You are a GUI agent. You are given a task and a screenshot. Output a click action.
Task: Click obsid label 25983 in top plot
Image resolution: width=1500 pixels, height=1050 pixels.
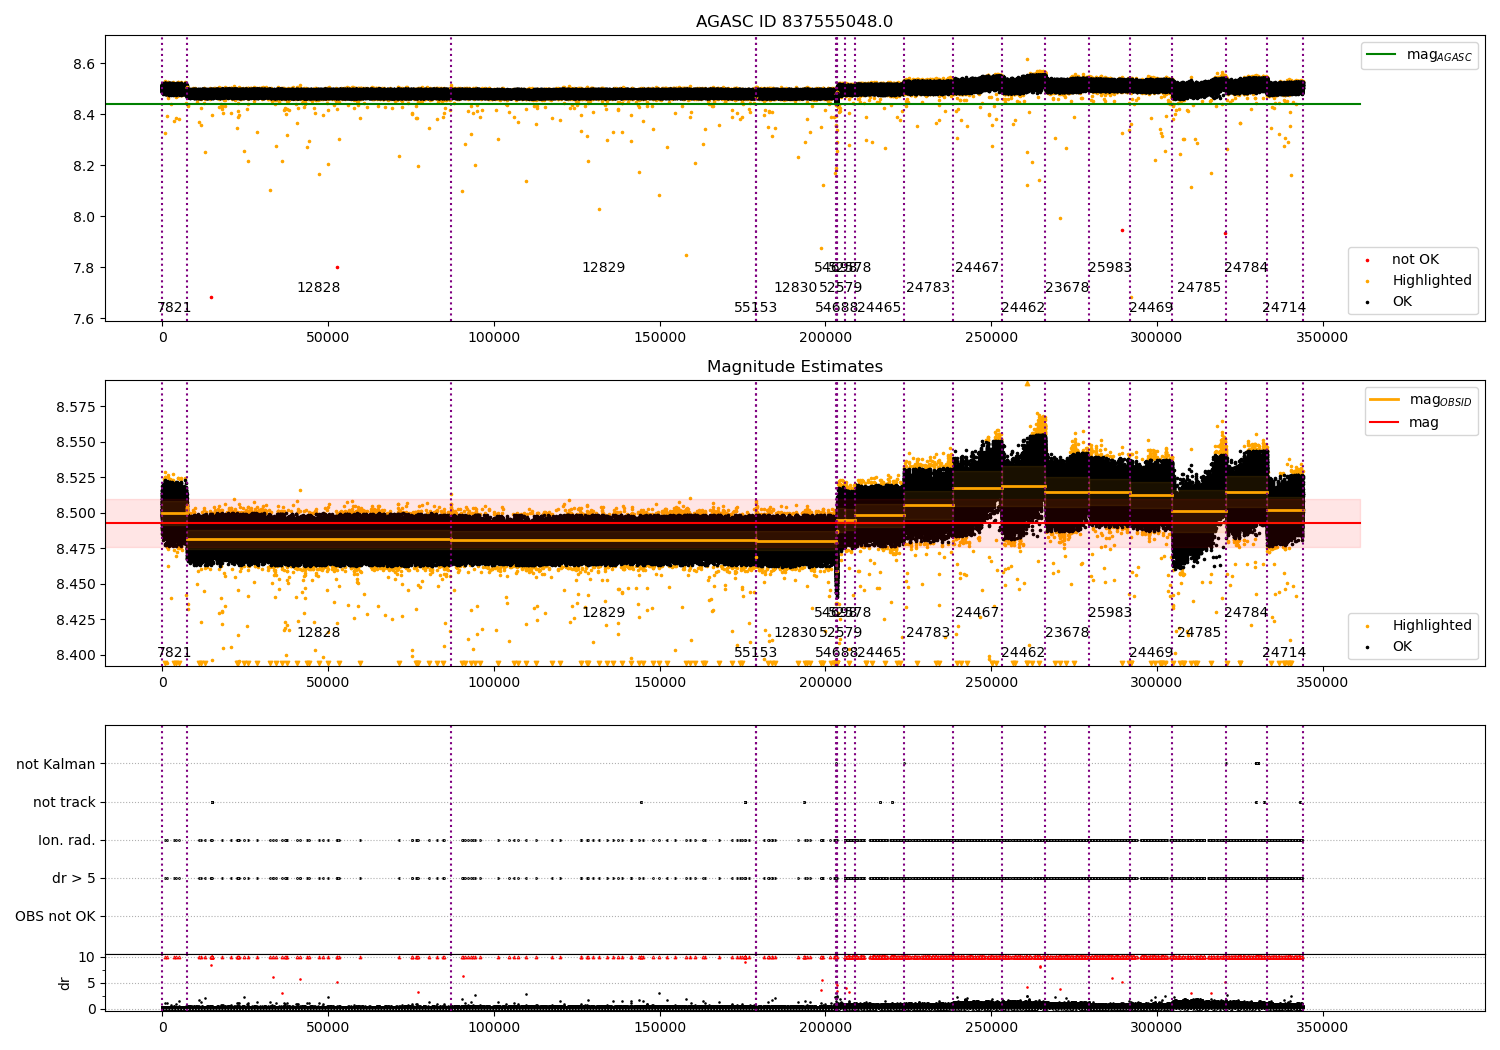tap(1110, 268)
